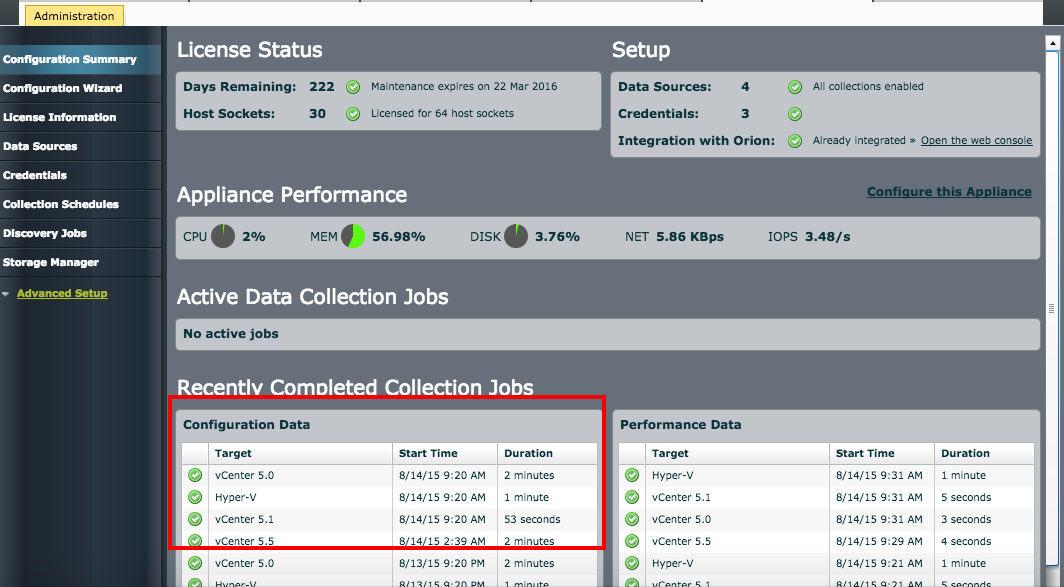Click the vertical scrollbar grip

(1052, 308)
